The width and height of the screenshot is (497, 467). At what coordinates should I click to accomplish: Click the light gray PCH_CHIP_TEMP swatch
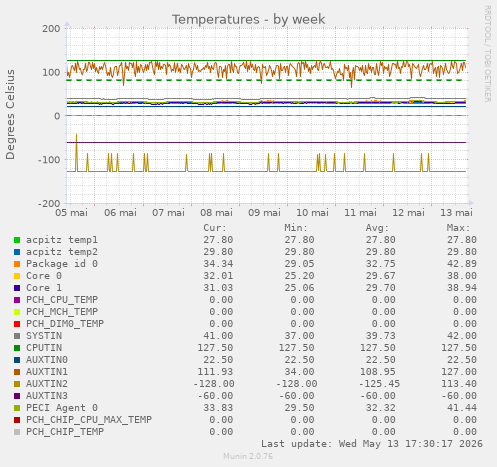point(17,432)
